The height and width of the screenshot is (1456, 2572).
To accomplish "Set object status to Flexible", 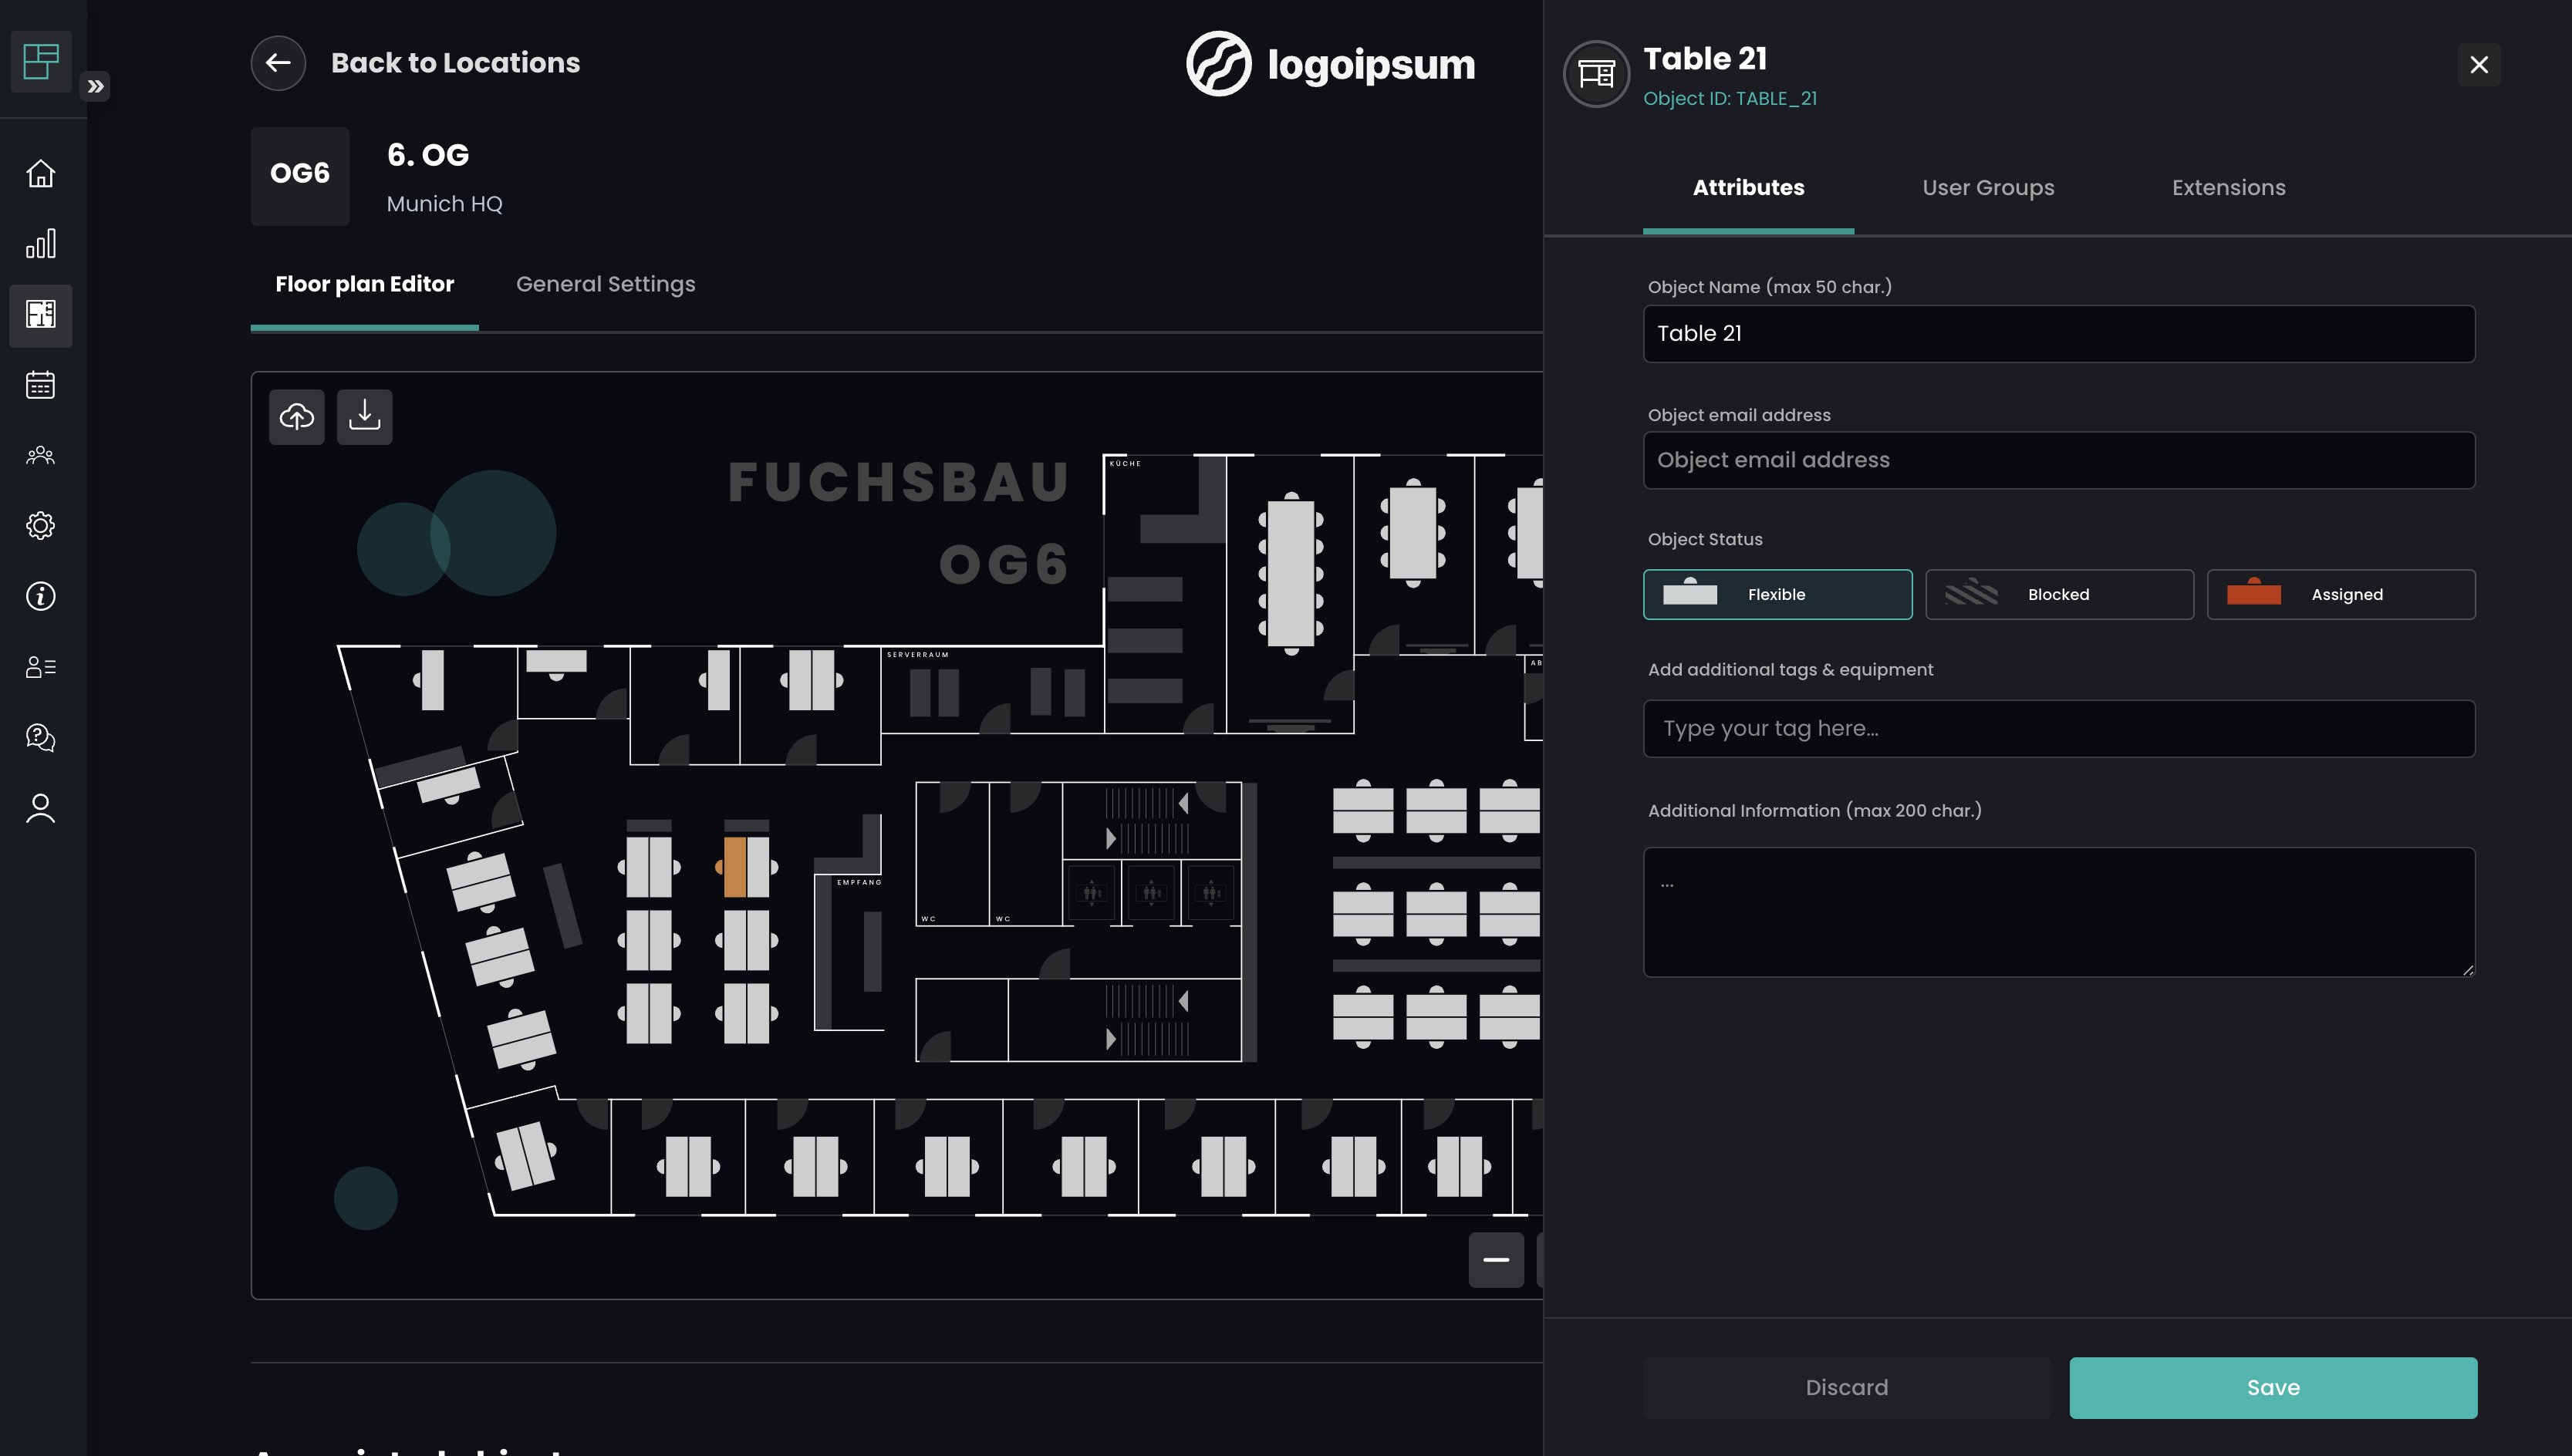I will pos(1777,595).
